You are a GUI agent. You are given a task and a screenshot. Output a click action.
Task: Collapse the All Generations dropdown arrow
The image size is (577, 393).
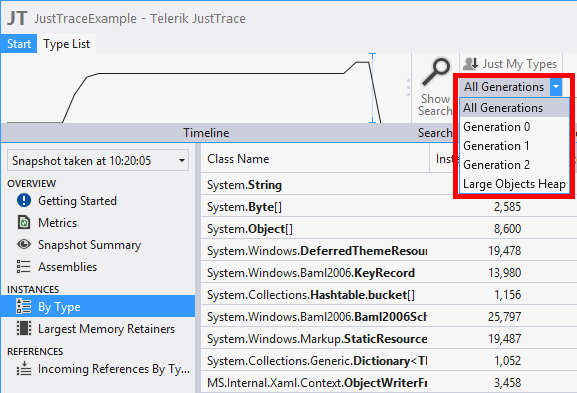click(556, 87)
